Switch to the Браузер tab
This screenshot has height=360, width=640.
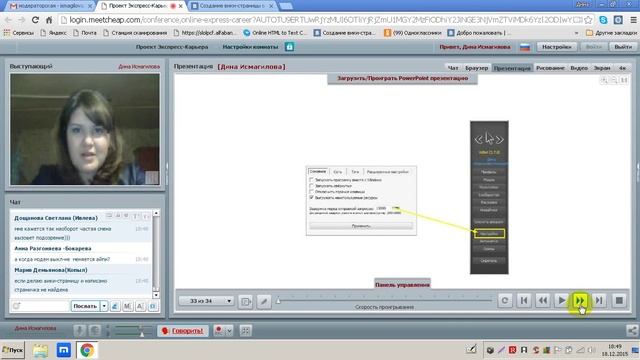coord(476,68)
